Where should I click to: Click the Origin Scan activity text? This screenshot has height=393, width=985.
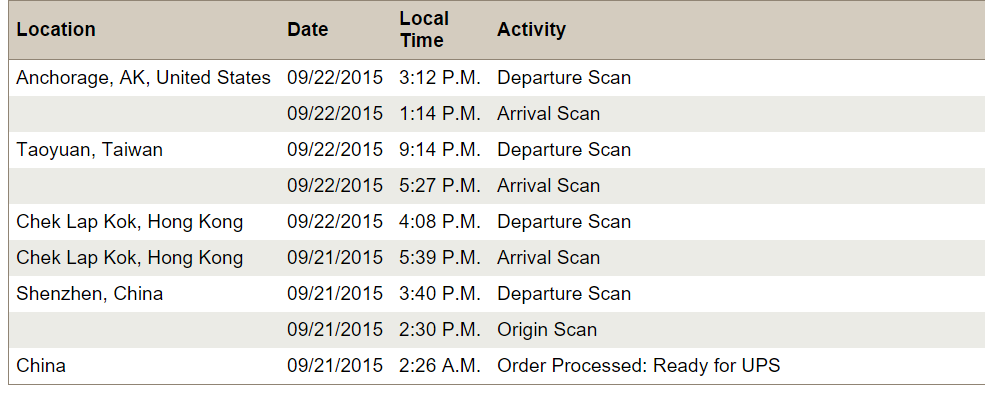coord(547,330)
